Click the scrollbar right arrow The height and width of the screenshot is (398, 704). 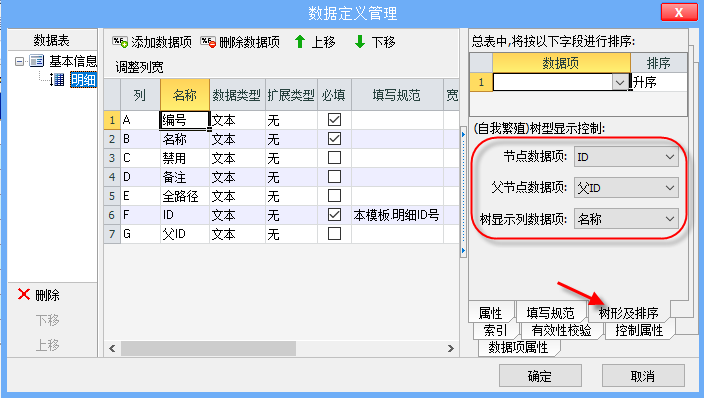point(451,349)
